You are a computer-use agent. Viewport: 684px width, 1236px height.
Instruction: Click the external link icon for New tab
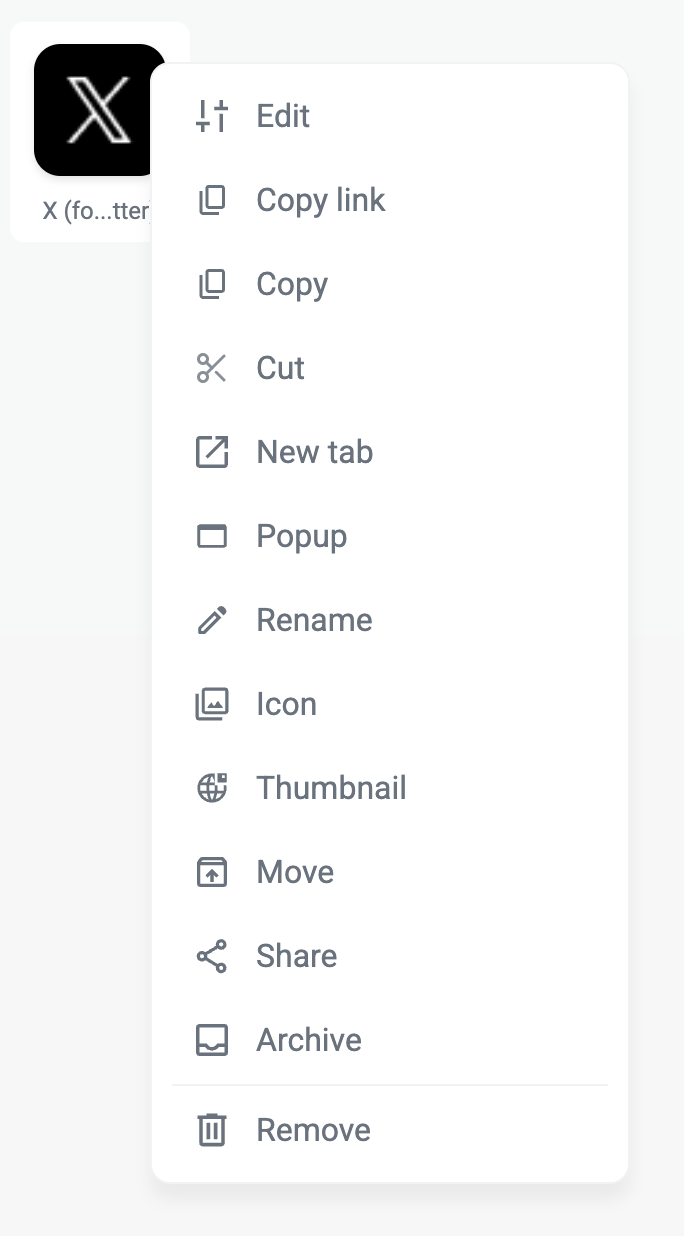pos(212,453)
